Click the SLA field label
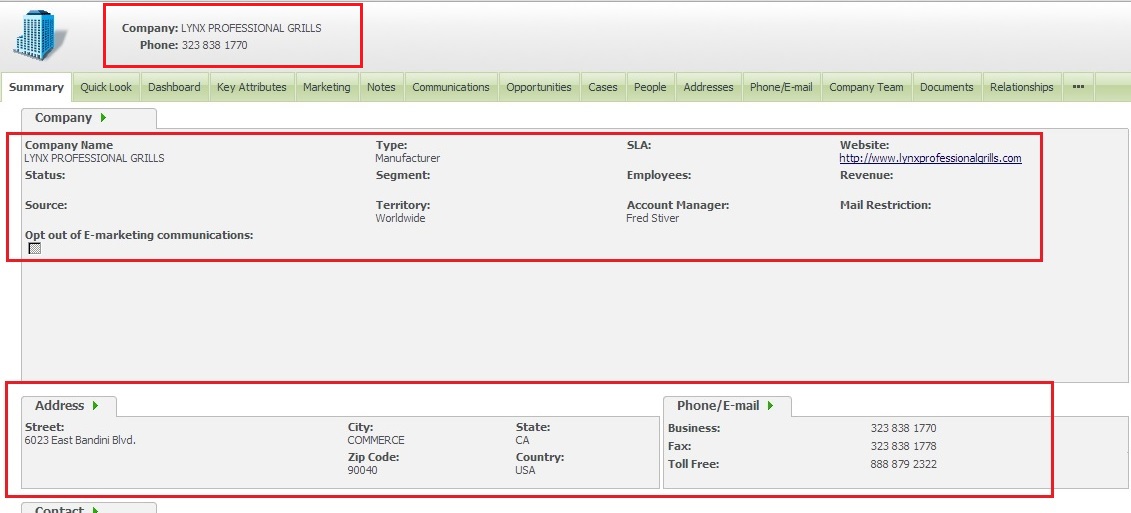Image resolution: width=1131 pixels, height=513 pixels. (639, 145)
